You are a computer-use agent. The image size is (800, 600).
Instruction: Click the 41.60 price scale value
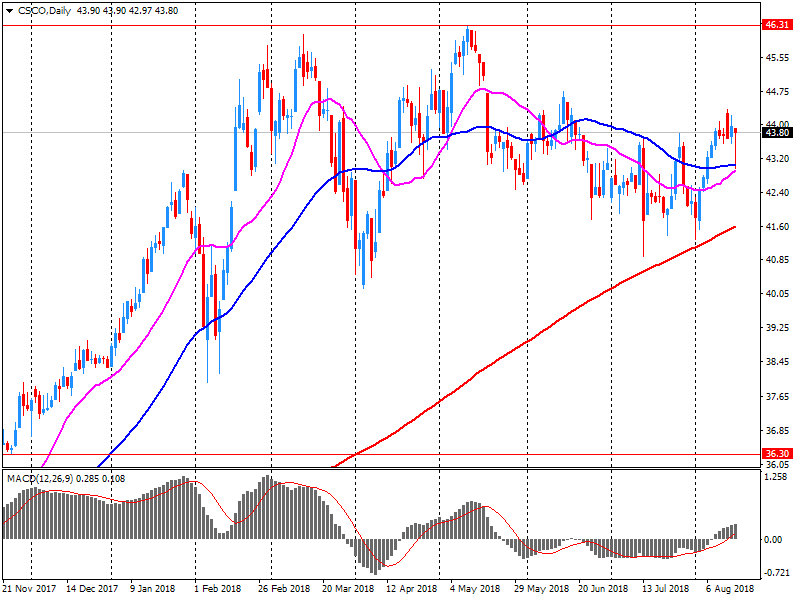point(777,227)
